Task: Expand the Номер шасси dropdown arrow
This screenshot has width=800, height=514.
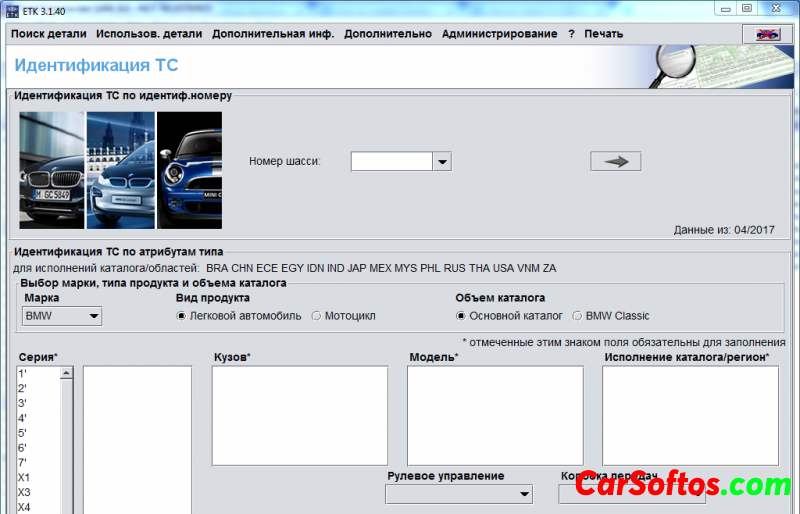Action: pyautogui.click(x=441, y=161)
